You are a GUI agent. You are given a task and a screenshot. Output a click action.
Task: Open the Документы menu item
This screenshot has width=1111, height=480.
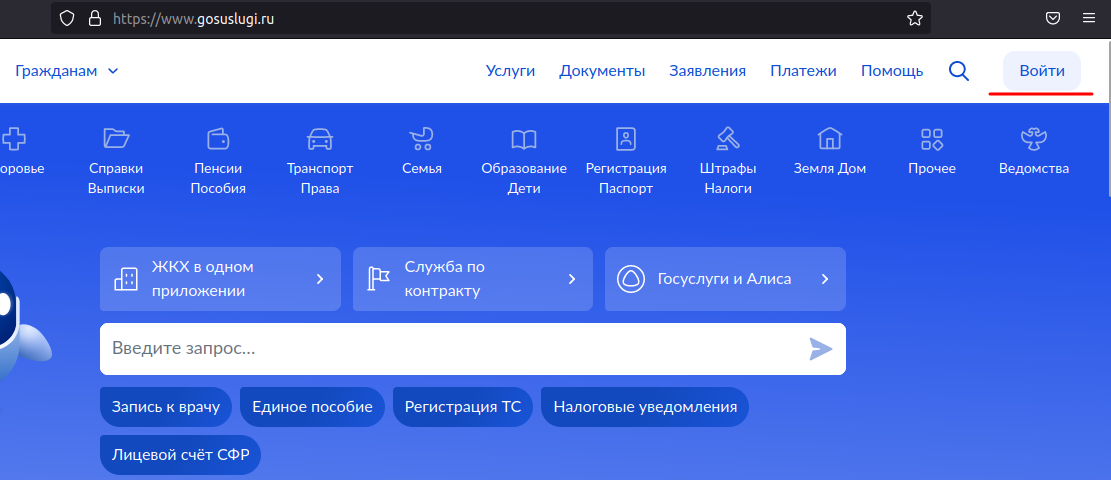coord(602,71)
